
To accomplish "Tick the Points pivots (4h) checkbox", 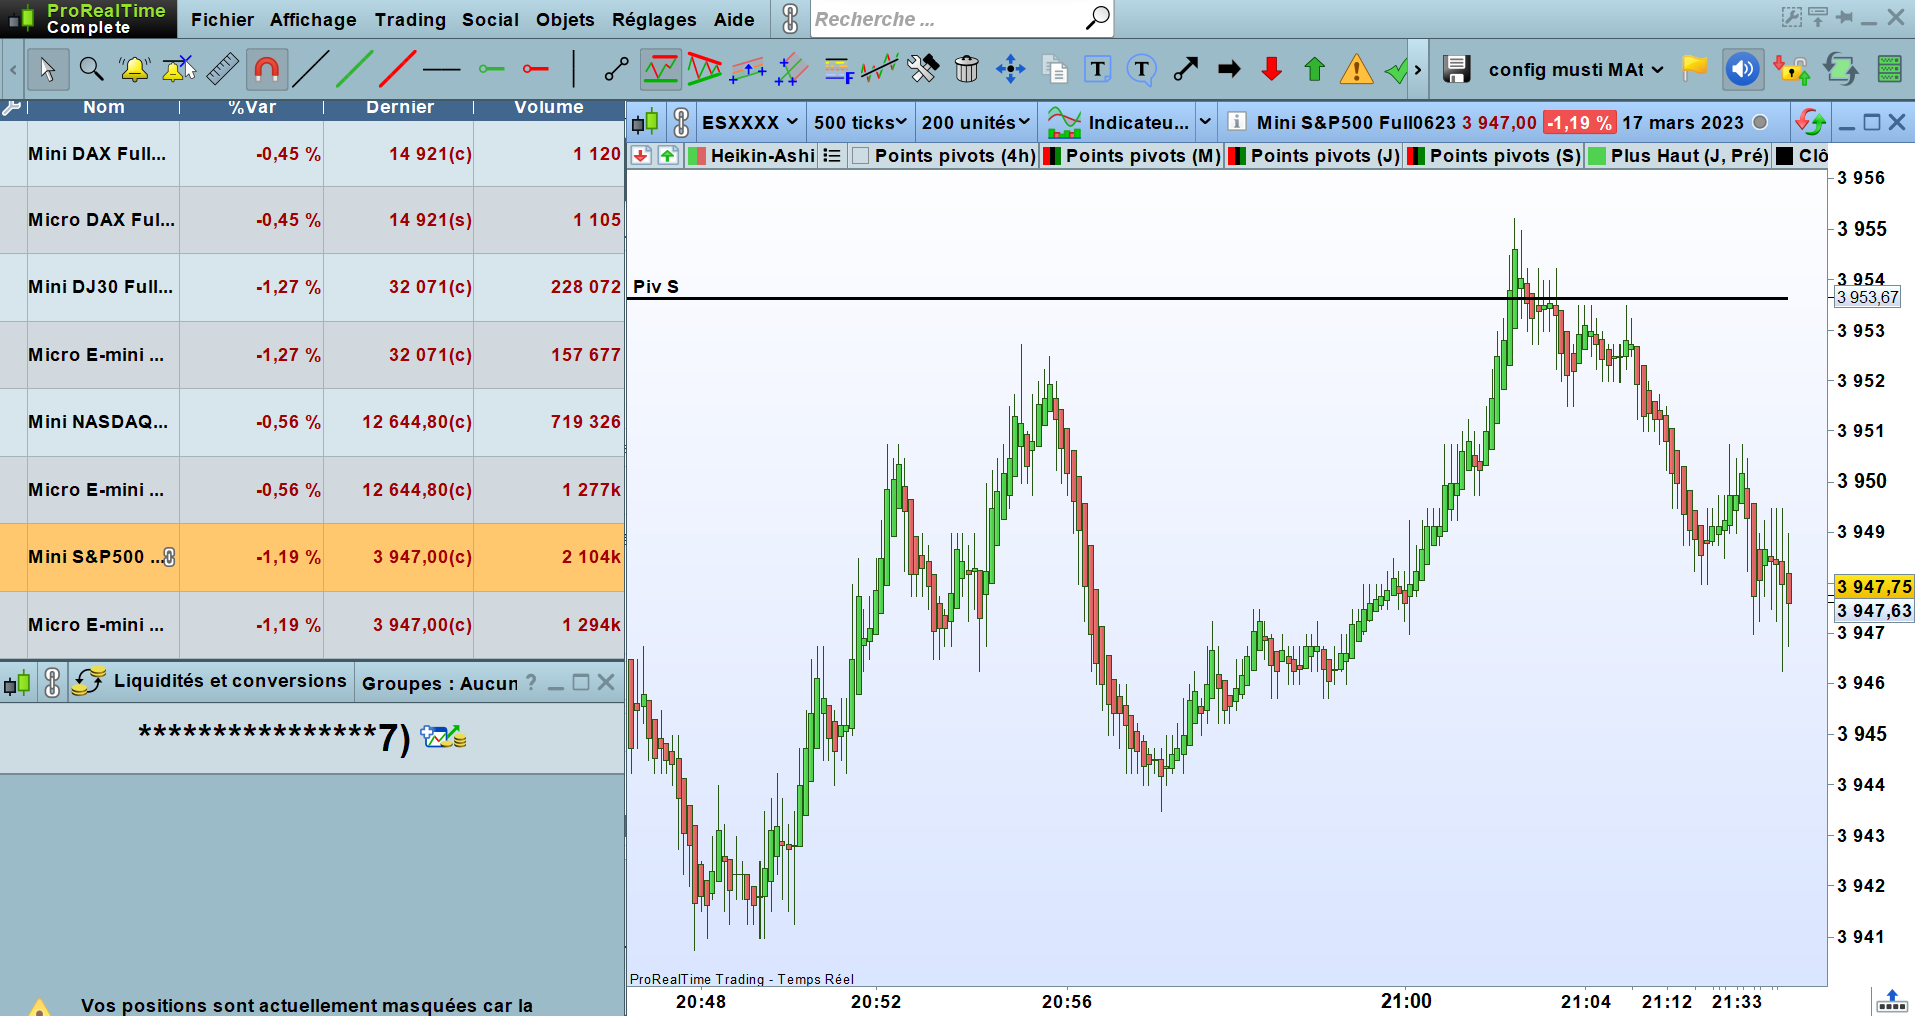I will [x=860, y=156].
